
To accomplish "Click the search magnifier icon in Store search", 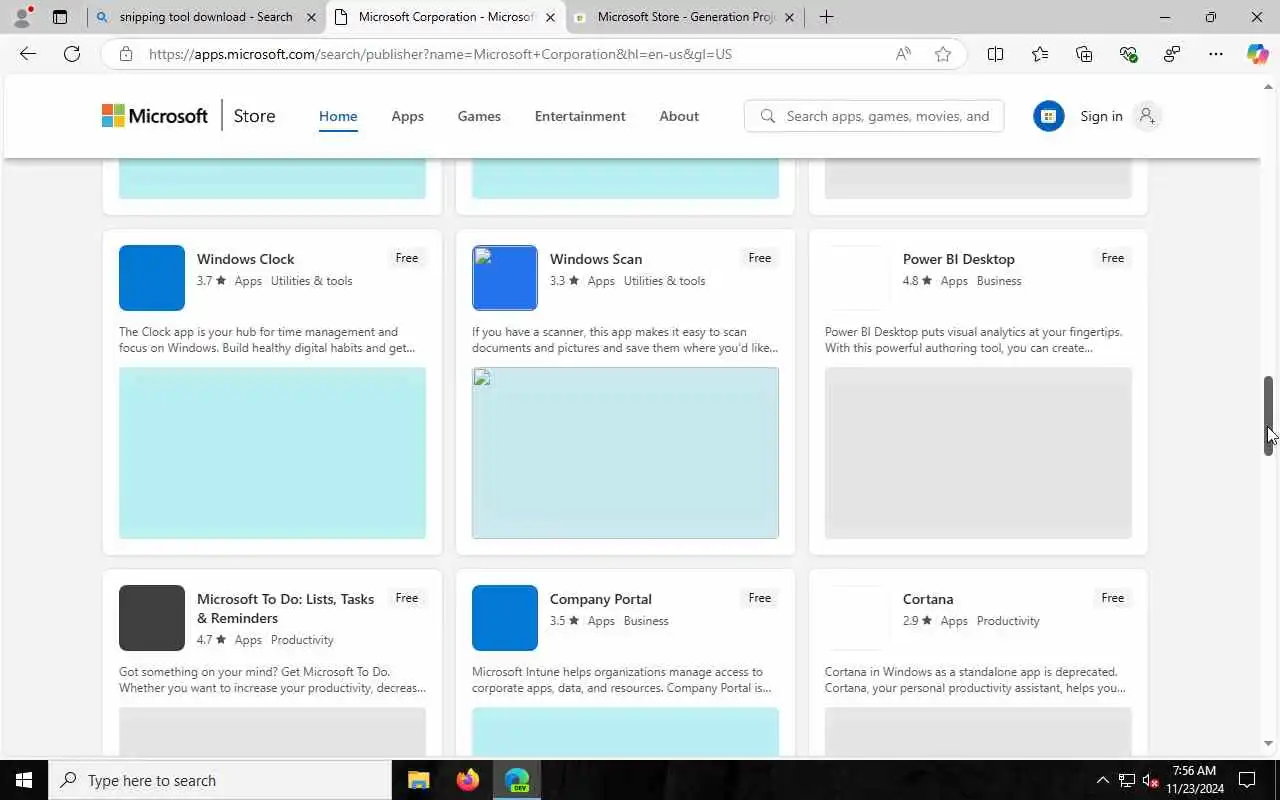I will (768, 116).
